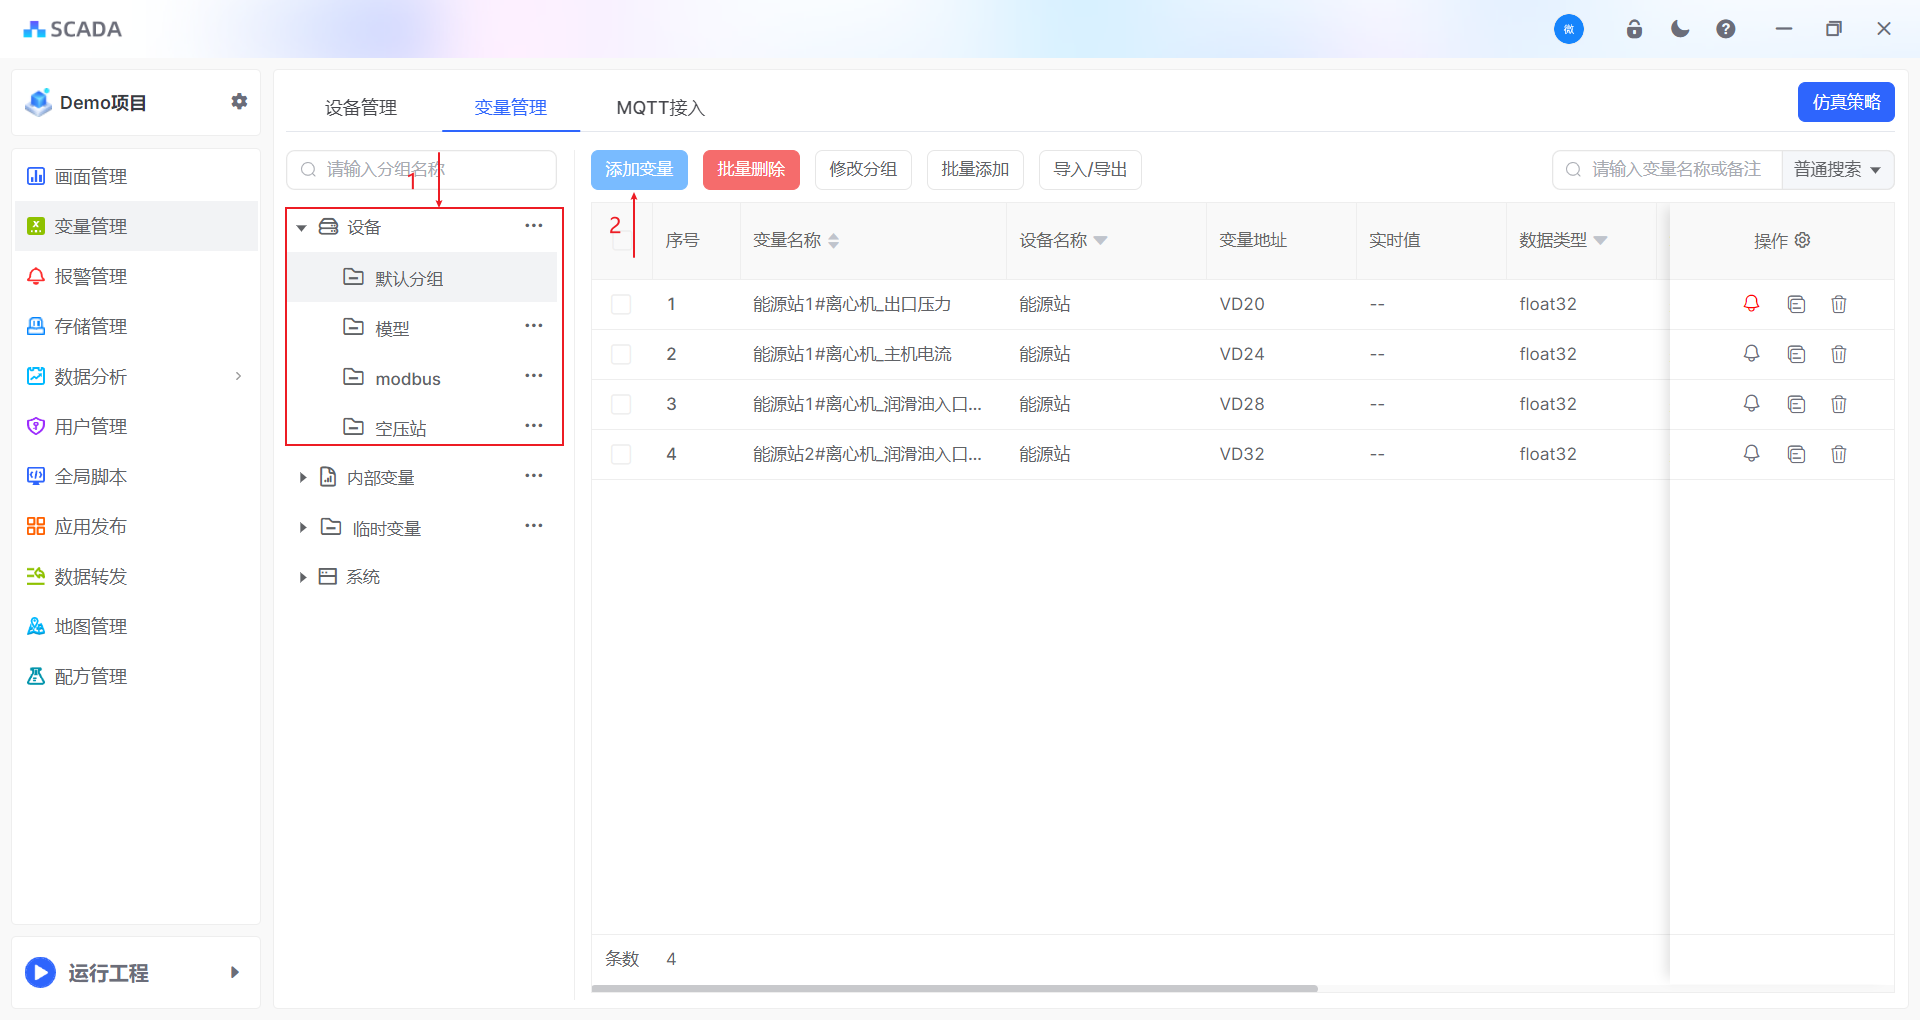Click the 仿真策略 button

pos(1845,102)
